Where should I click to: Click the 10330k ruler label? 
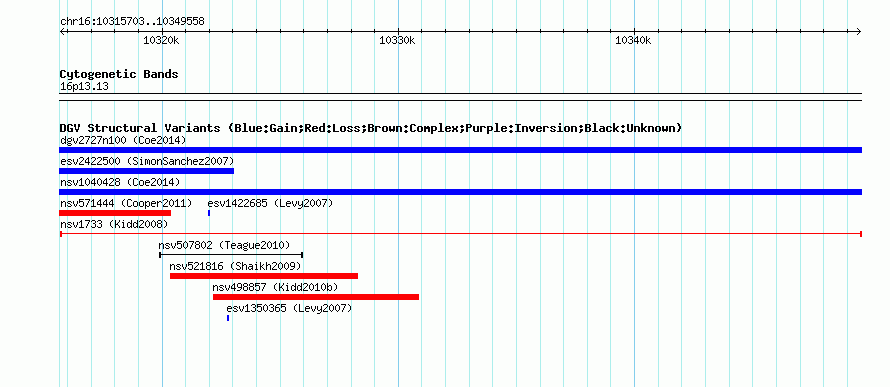pyautogui.click(x=397, y=41)
